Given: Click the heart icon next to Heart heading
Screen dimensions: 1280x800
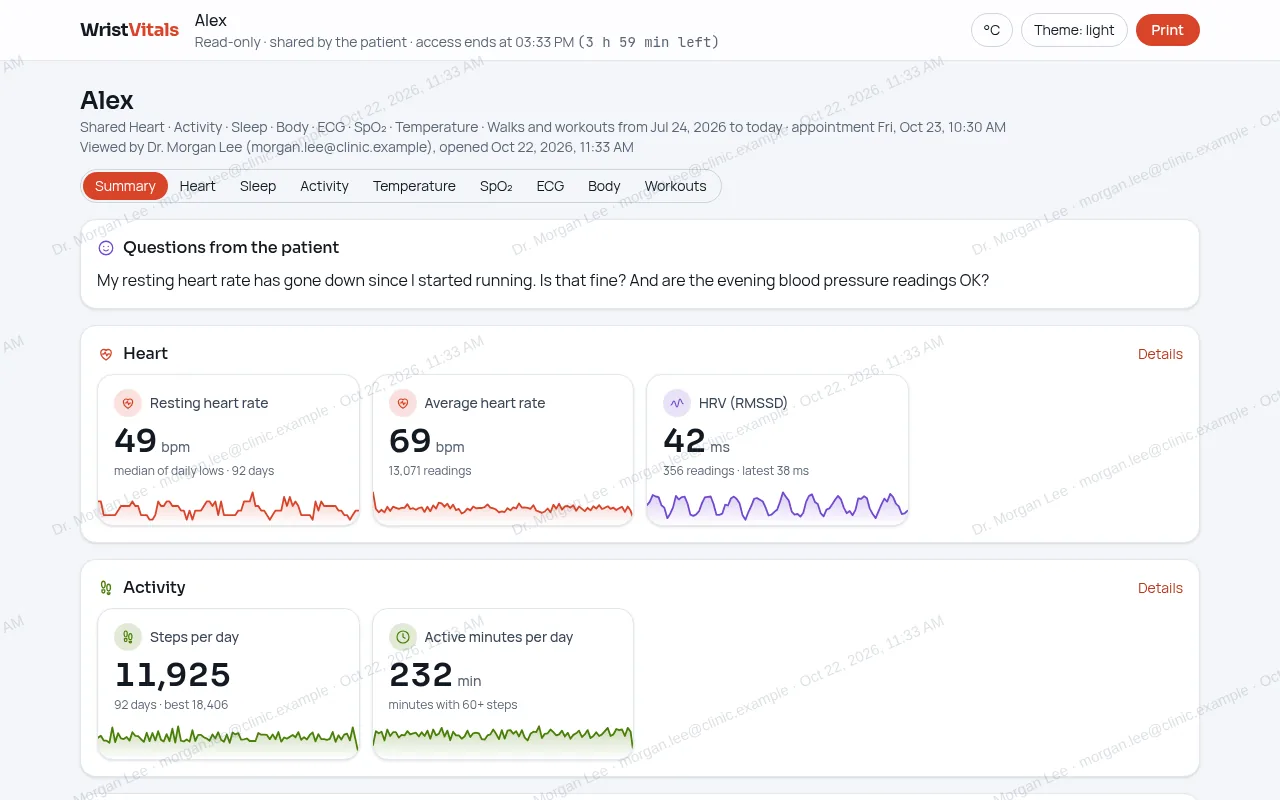Looking at the screenshot, I should tap(106, 354).
